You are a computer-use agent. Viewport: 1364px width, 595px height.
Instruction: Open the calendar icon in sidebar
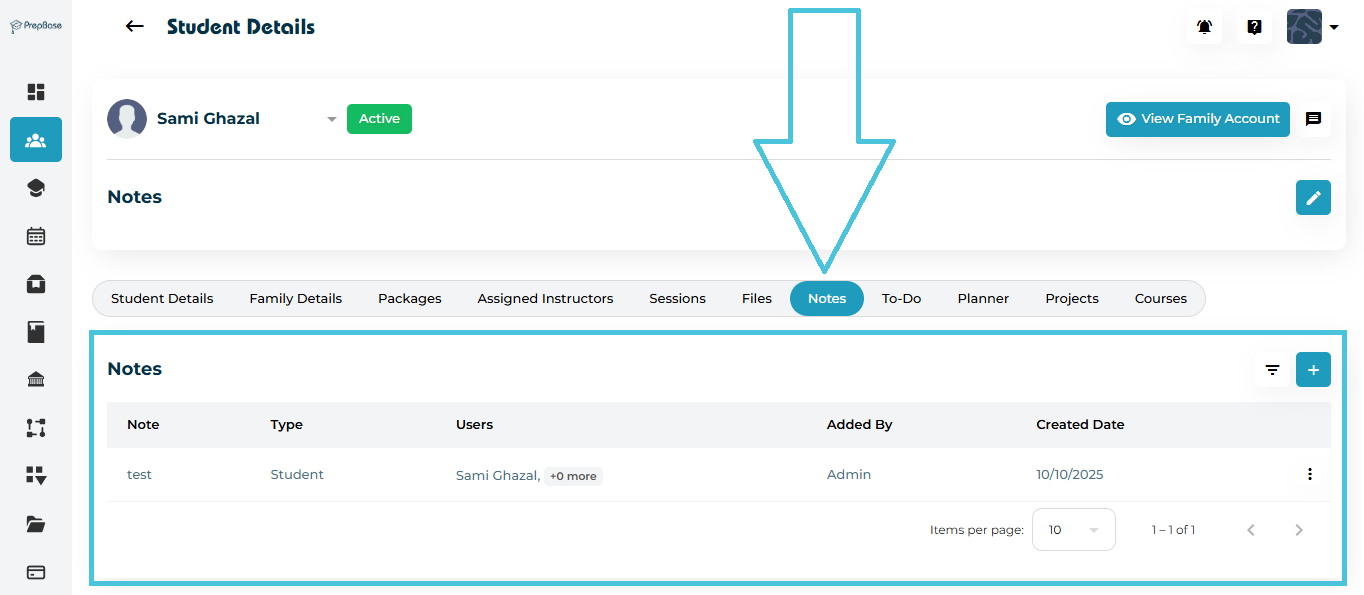36,236
